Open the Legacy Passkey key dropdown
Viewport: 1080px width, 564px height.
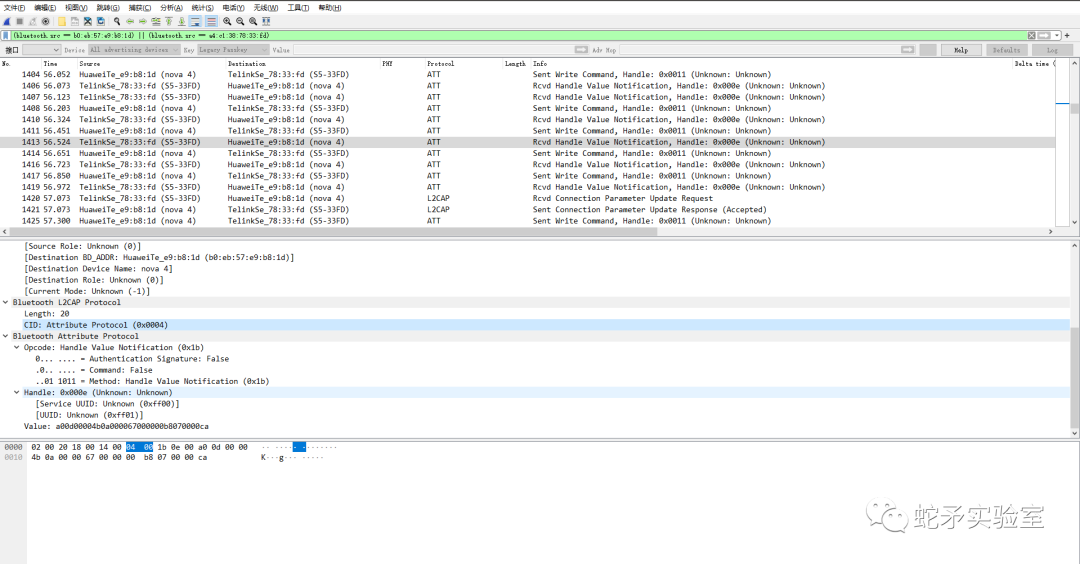point(233,50)
